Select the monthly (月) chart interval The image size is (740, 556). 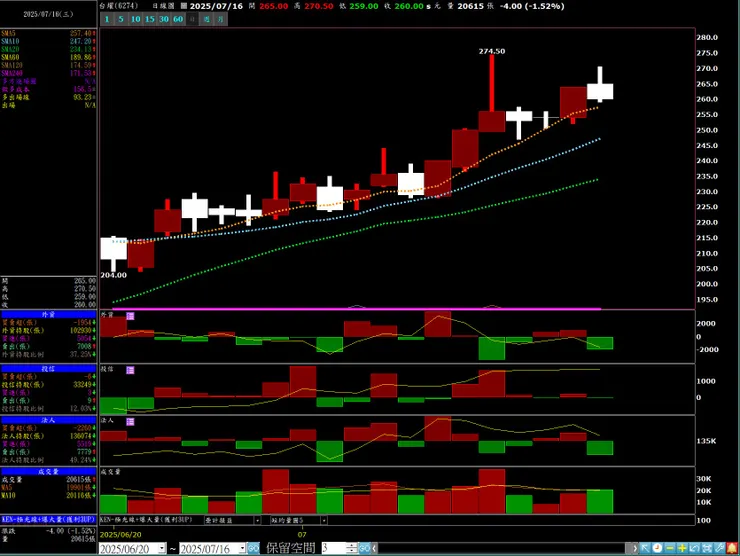tap(221, 19)
